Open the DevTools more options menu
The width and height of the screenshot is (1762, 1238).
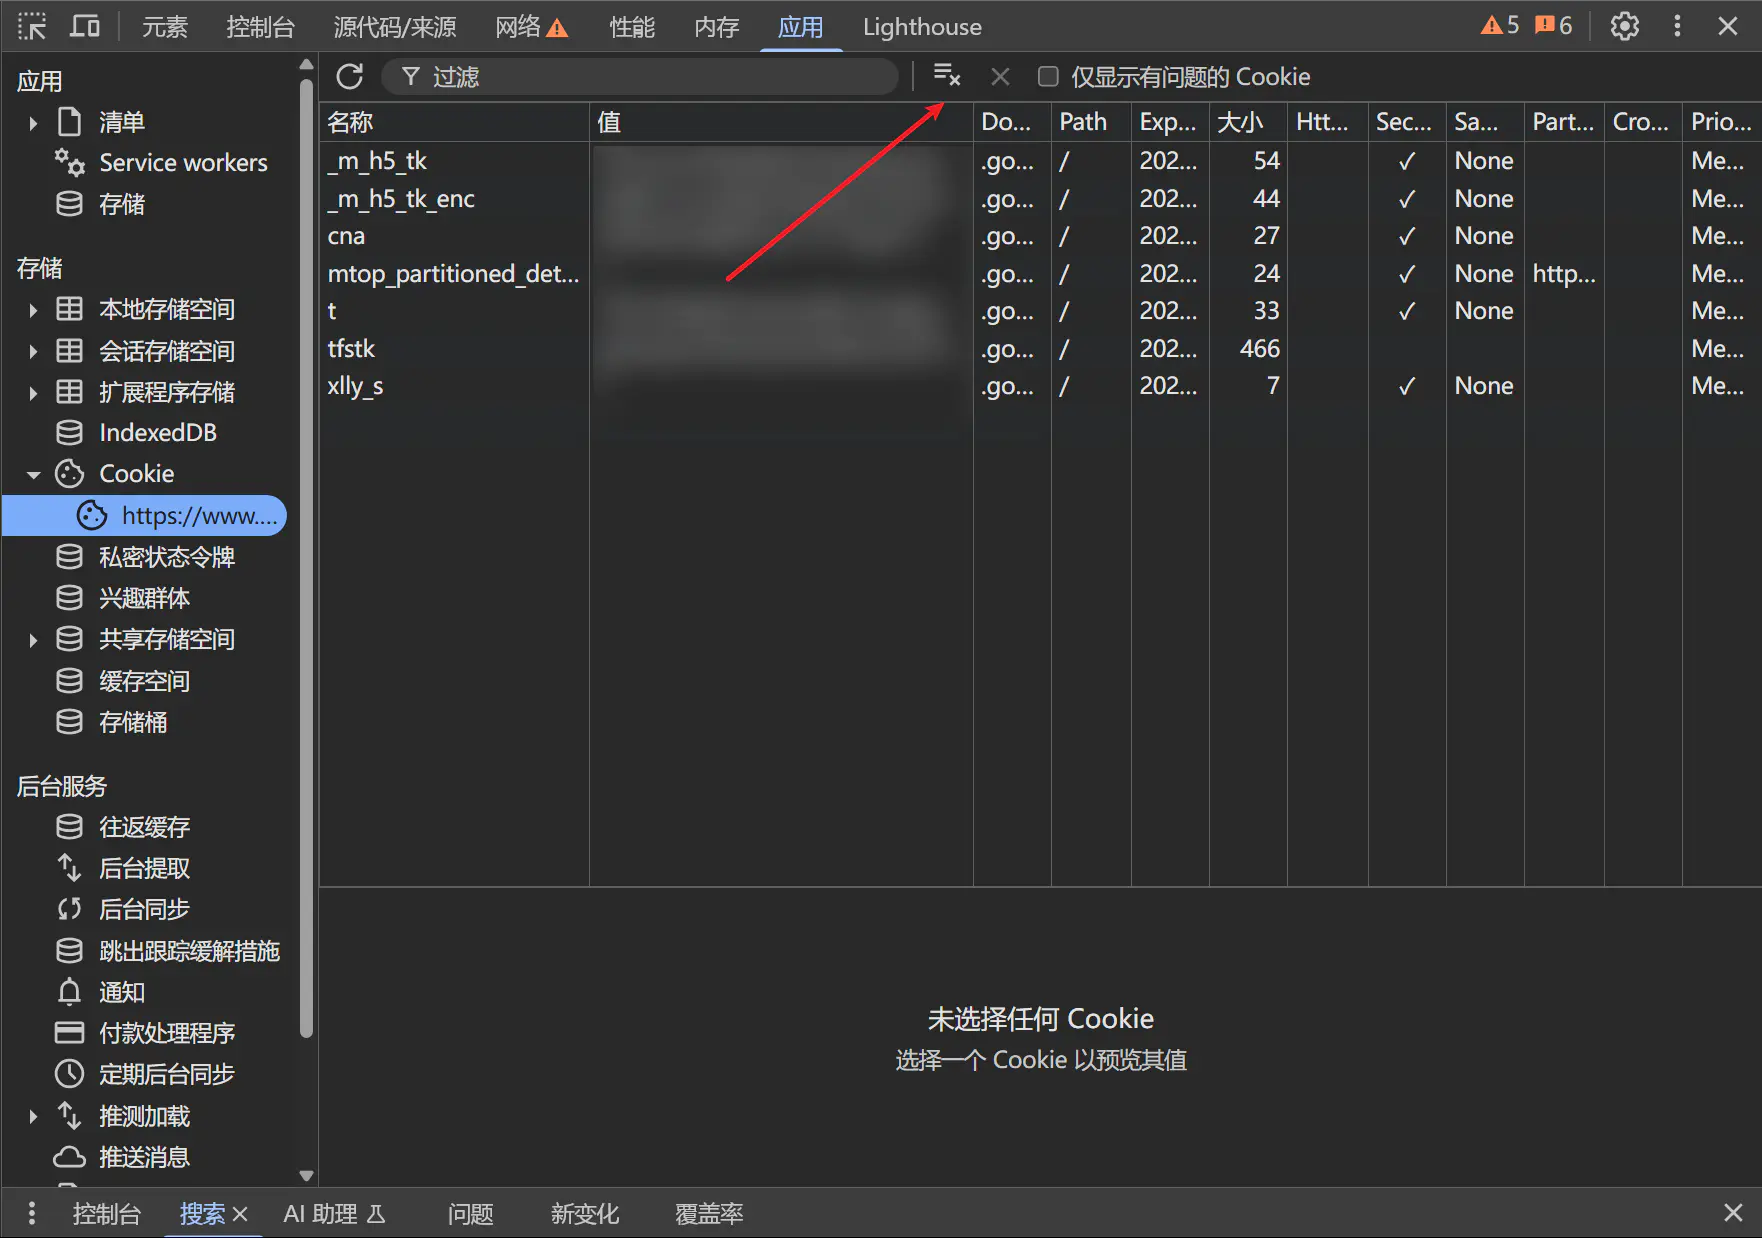(1677, 26)
